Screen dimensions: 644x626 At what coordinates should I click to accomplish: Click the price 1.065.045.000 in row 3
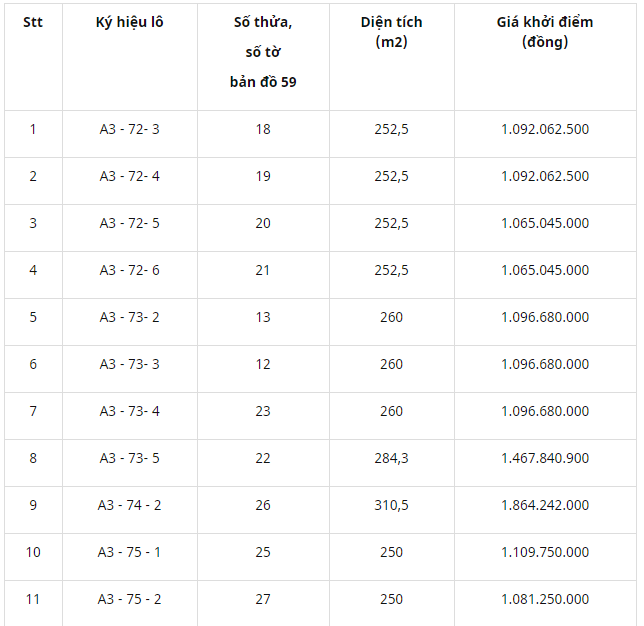pyautogui.click(x=545, y=223)
